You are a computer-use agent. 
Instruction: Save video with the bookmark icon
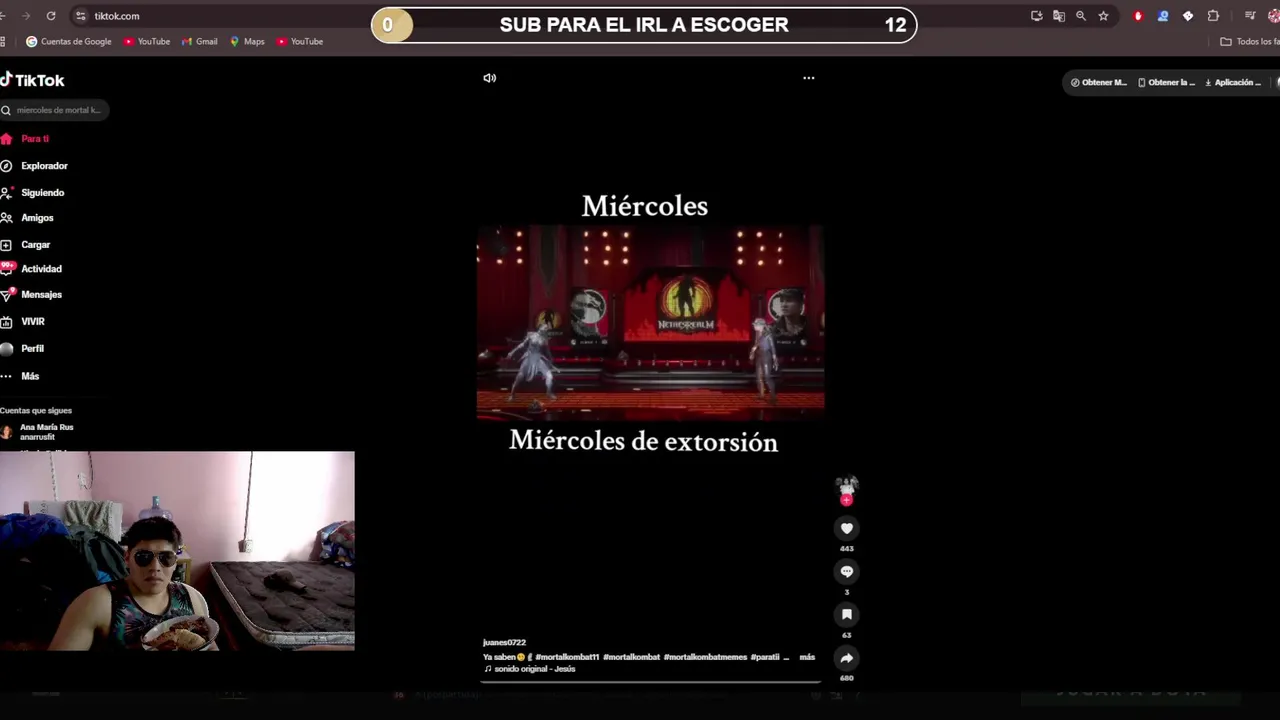coord(846,614)
